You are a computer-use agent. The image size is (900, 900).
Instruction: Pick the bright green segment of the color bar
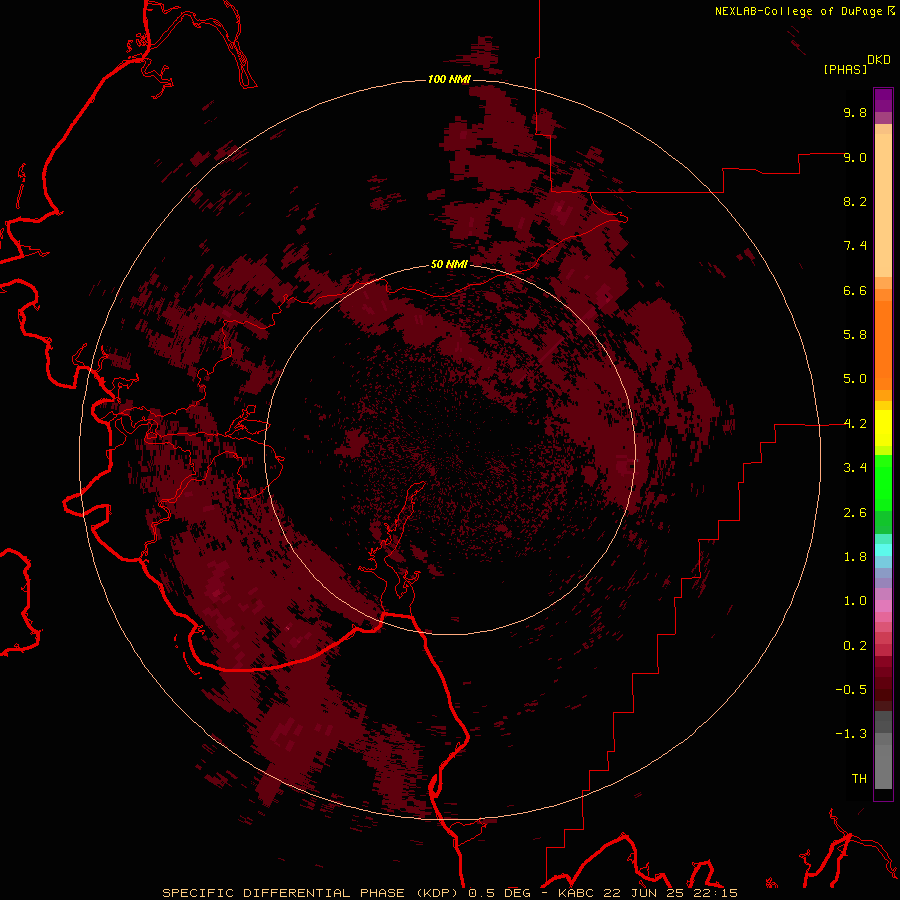click(883, 483)
